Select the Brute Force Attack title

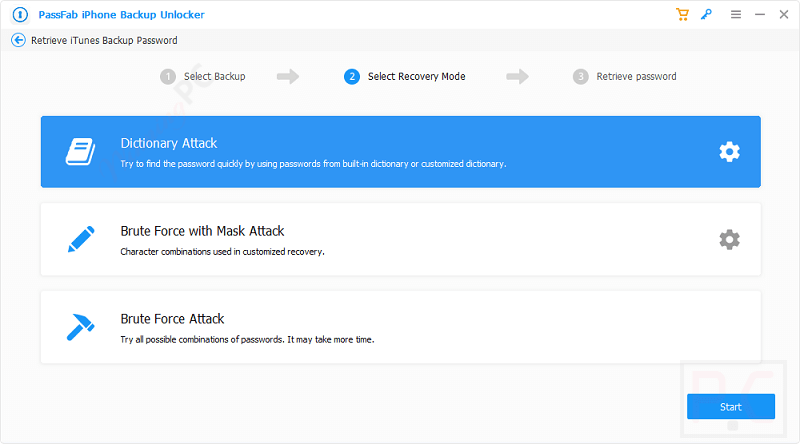[172, 319]
